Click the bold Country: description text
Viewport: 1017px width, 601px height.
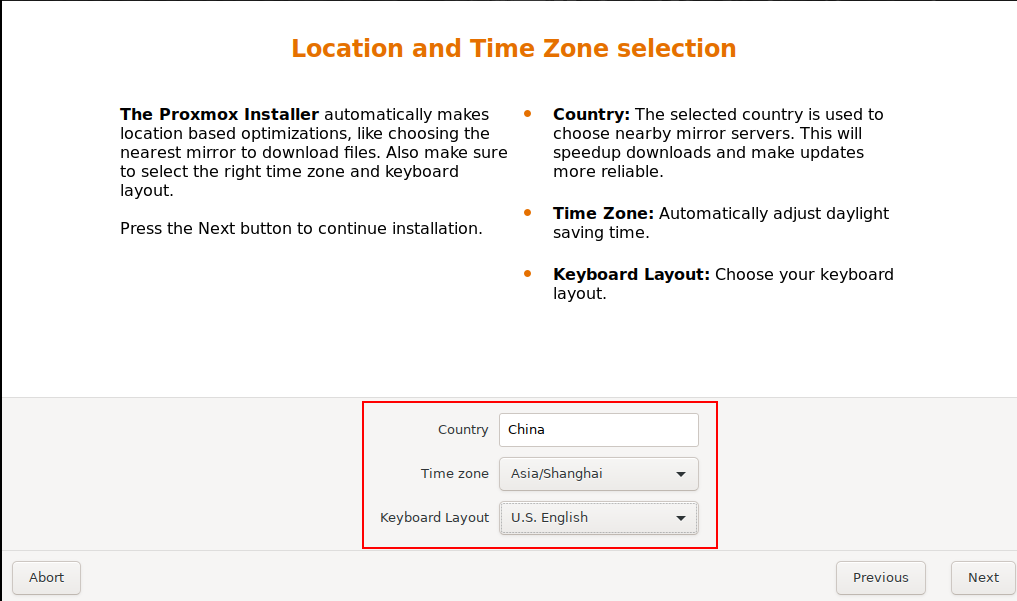pyautogui.click(x=591, y=115)
